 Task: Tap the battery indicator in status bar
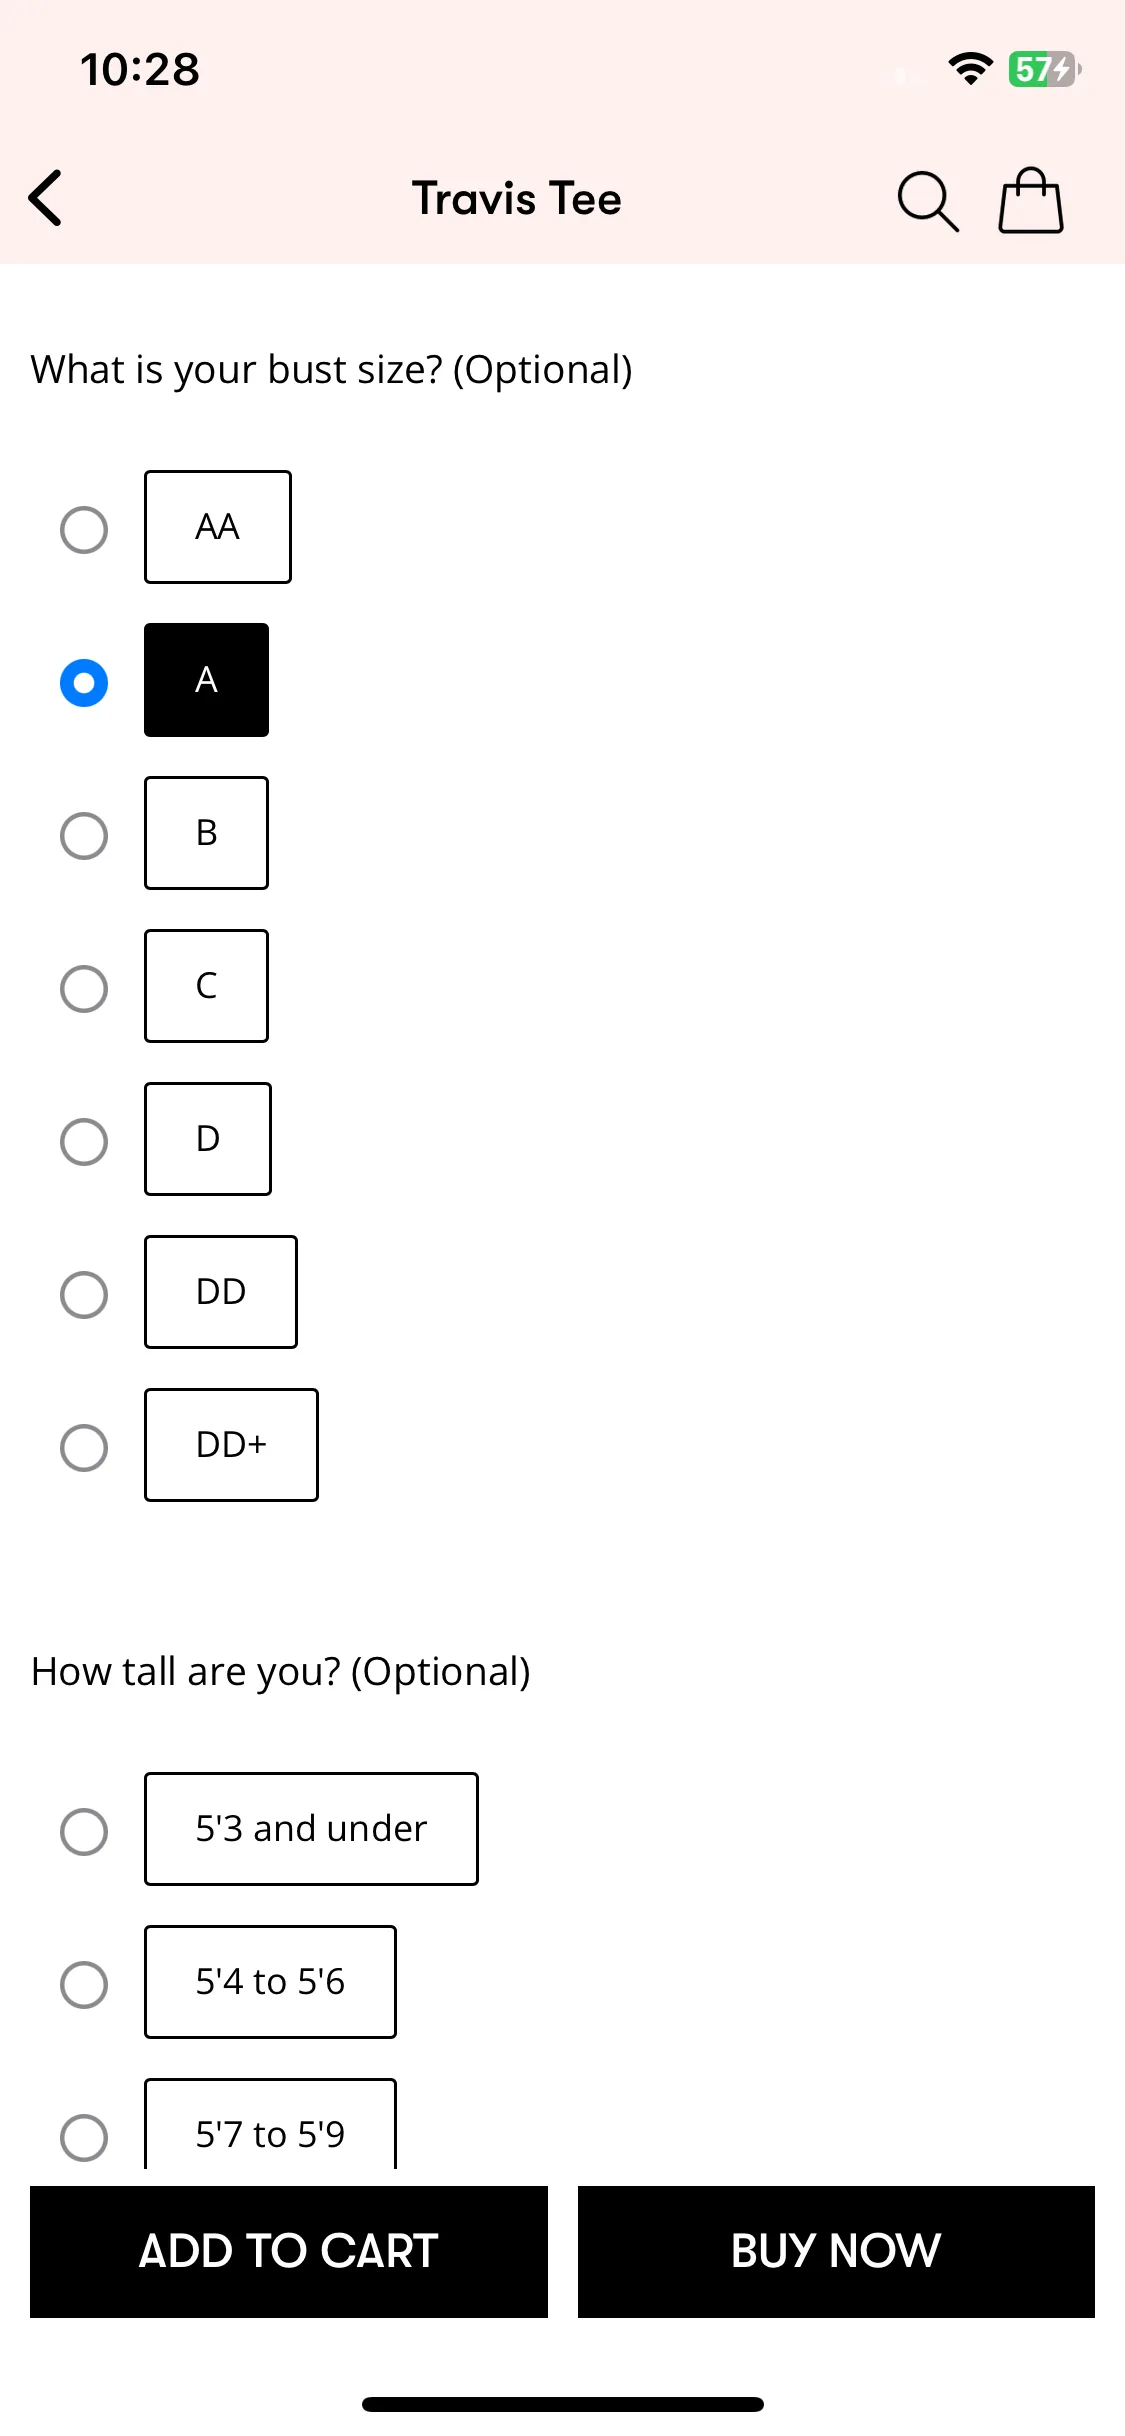[x=1044, y=69]
